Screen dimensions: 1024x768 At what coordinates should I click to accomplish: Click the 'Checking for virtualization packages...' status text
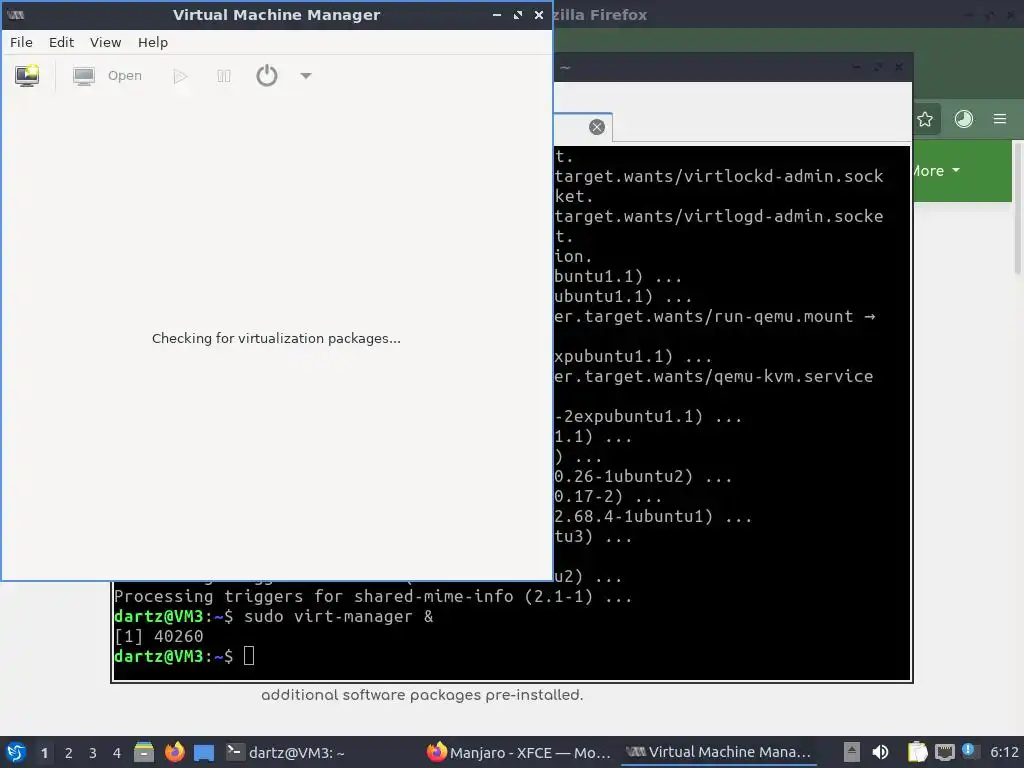276,338
